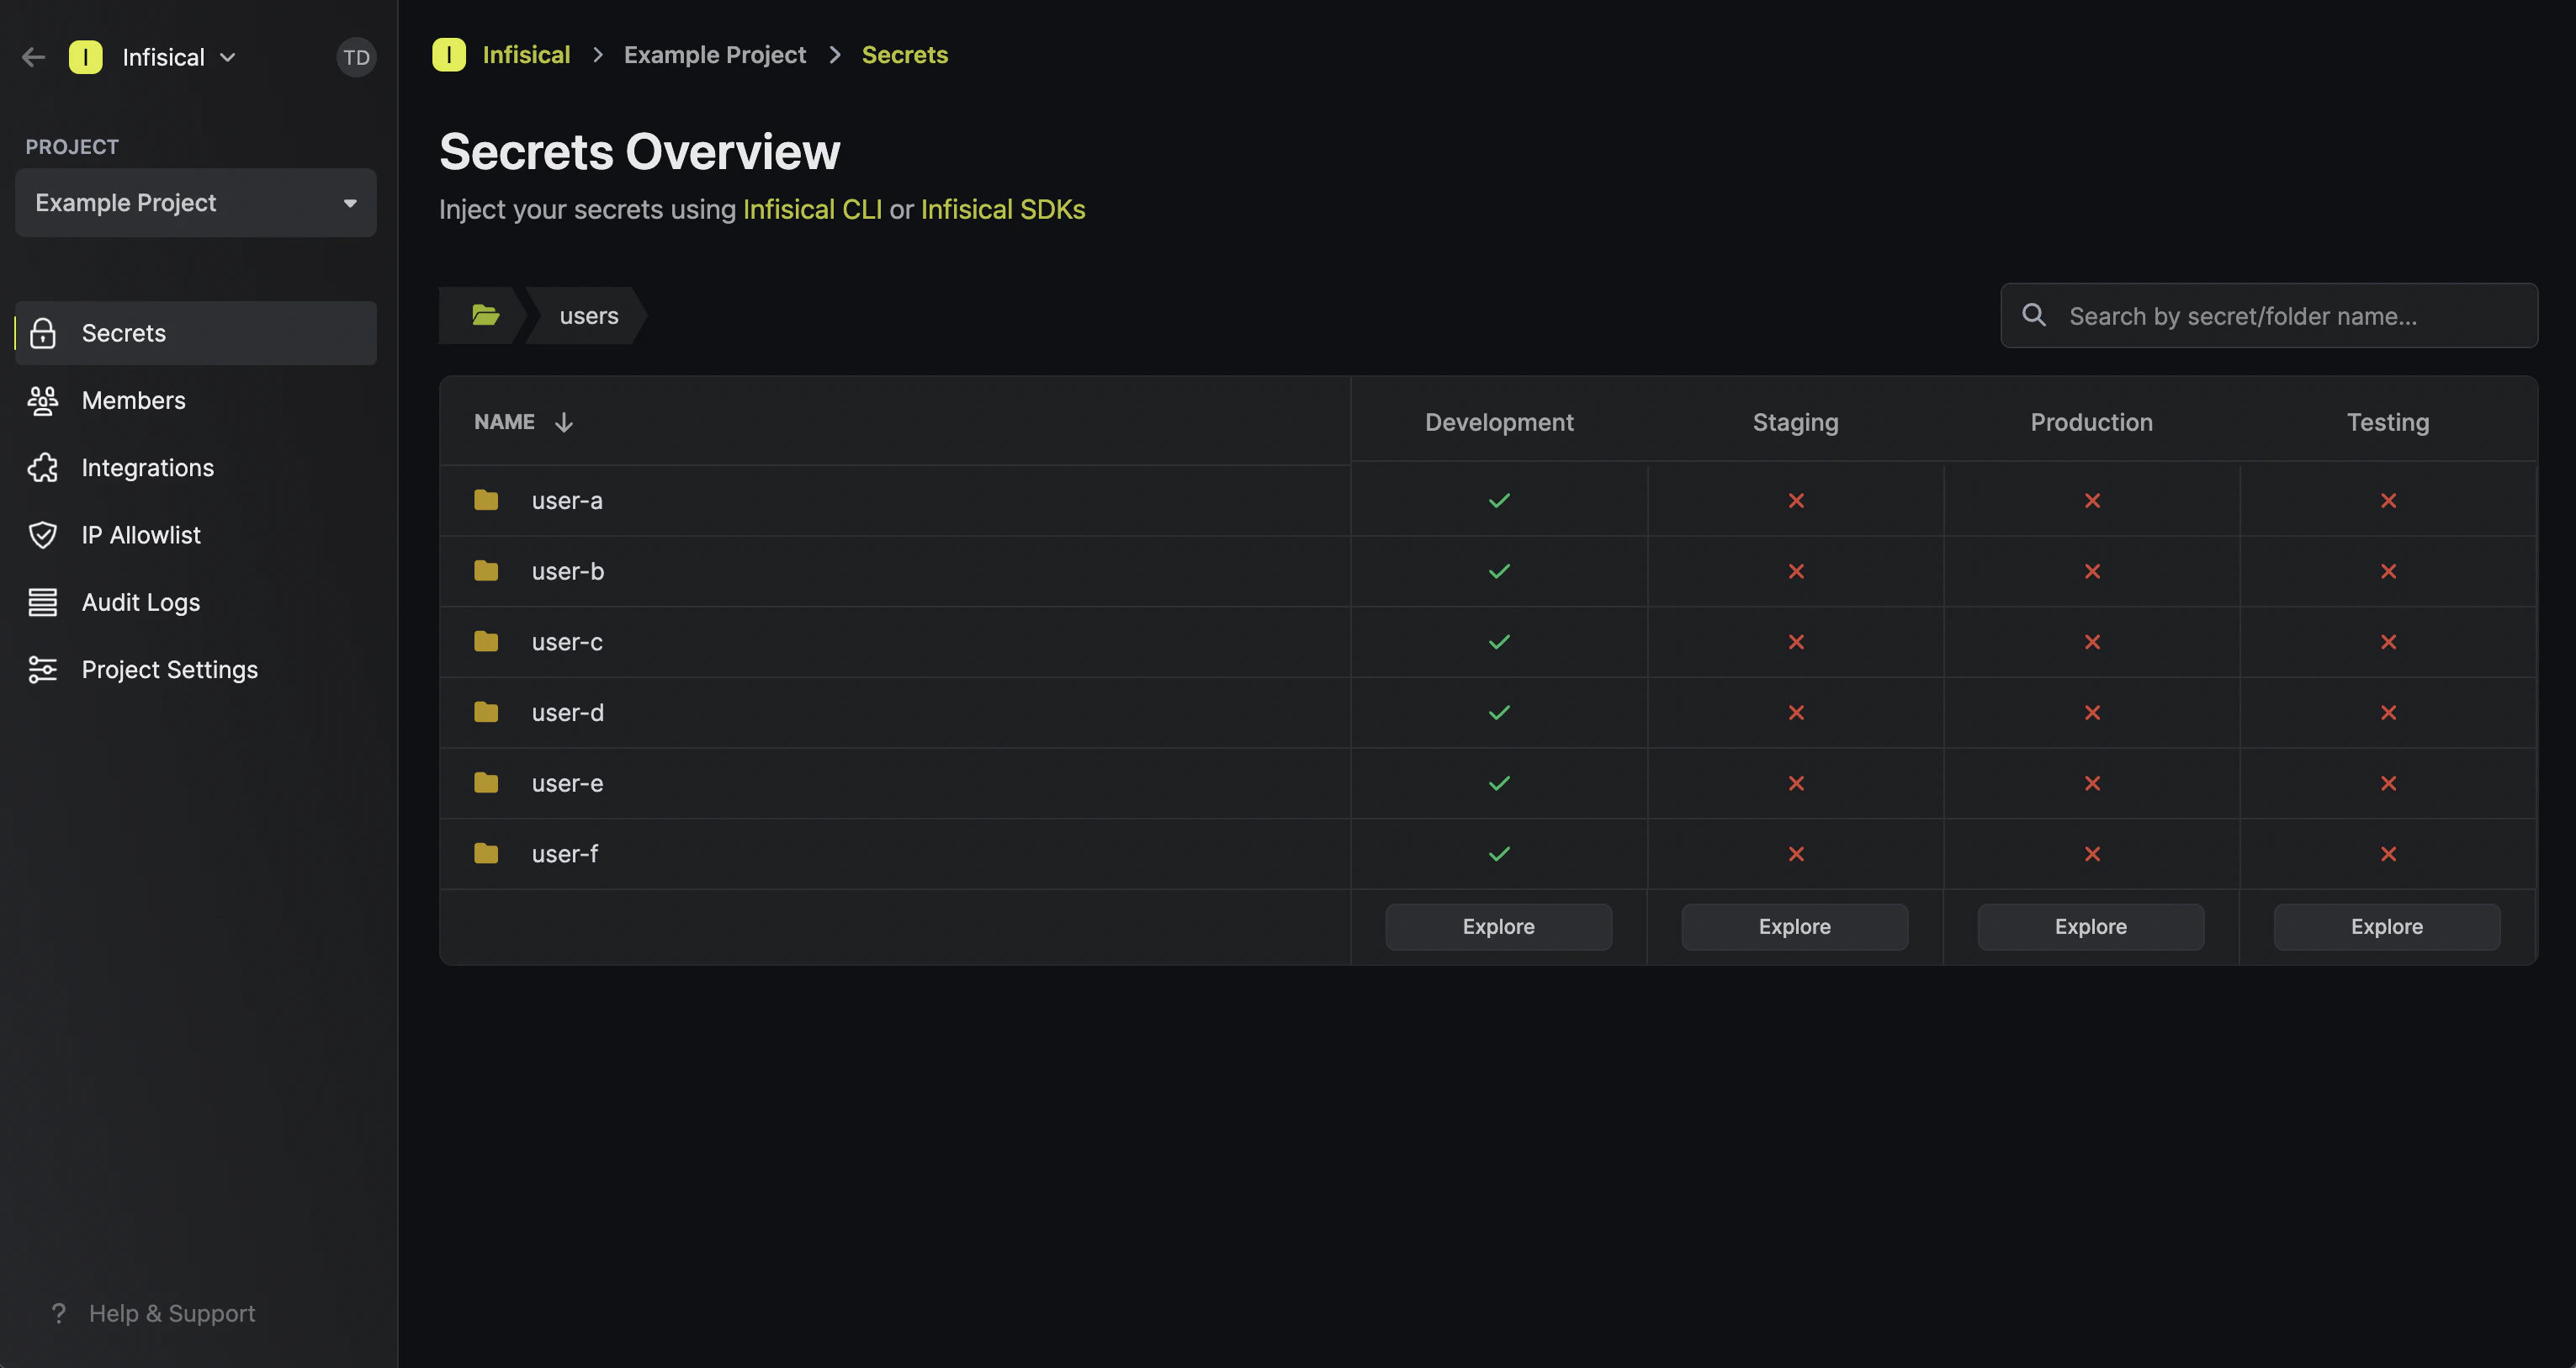Explore the Production environment
The height and width of the screenshot is (1368, 2576).
point(2091,926)
